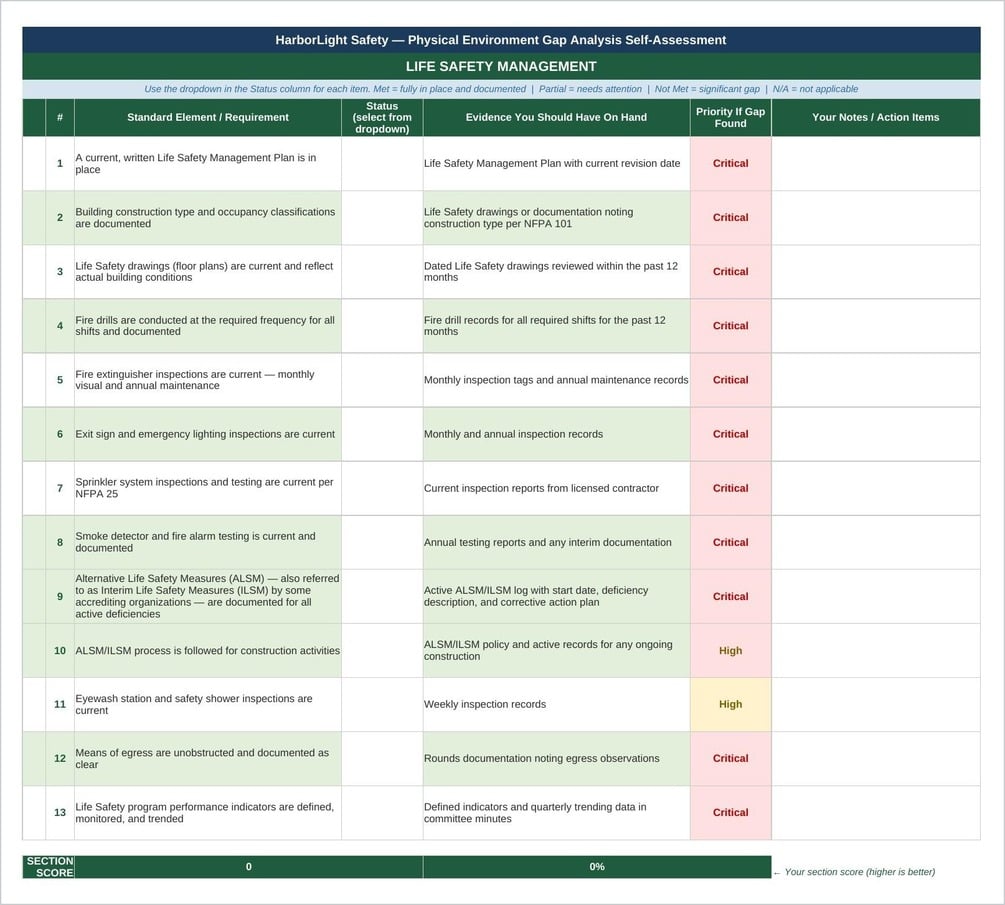Screen dimensions: 1005x905
Task: Click the Standard Element / Requirement header
Action: tap(208, 117)
